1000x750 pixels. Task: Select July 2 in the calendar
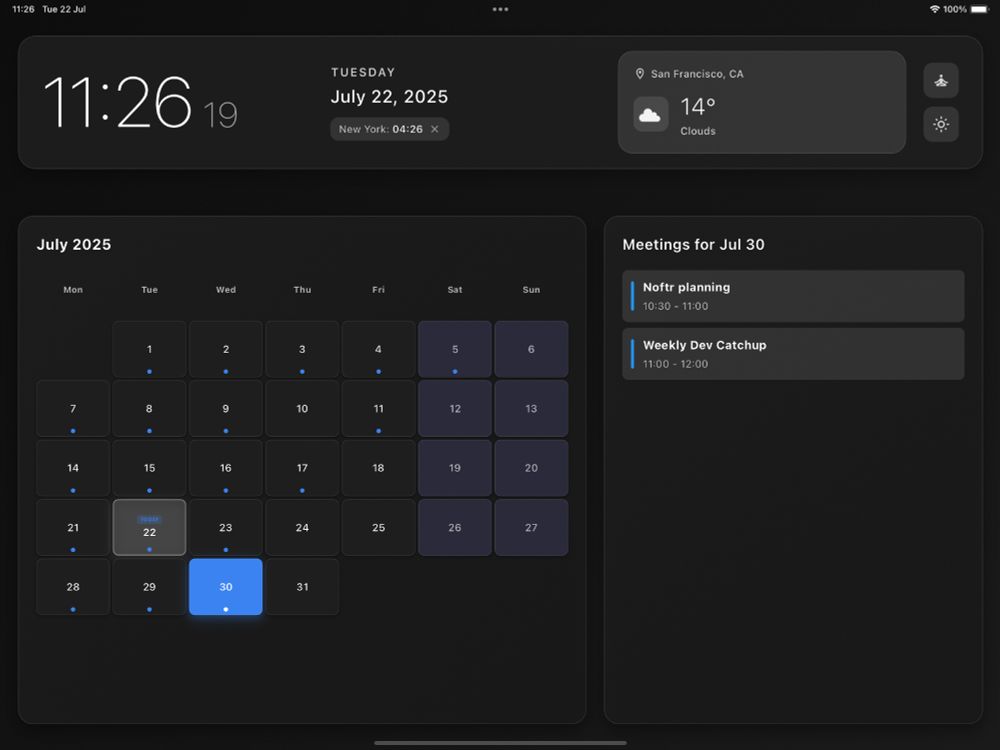(x=226, y=349)
